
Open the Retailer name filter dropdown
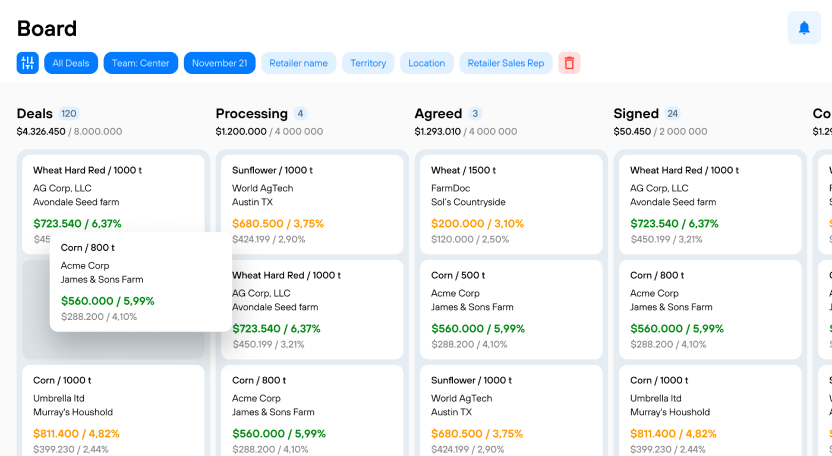coord(299,63)
